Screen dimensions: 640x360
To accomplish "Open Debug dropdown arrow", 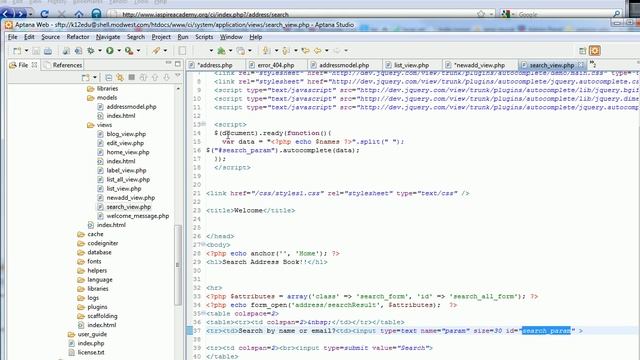I will [100, 51].
